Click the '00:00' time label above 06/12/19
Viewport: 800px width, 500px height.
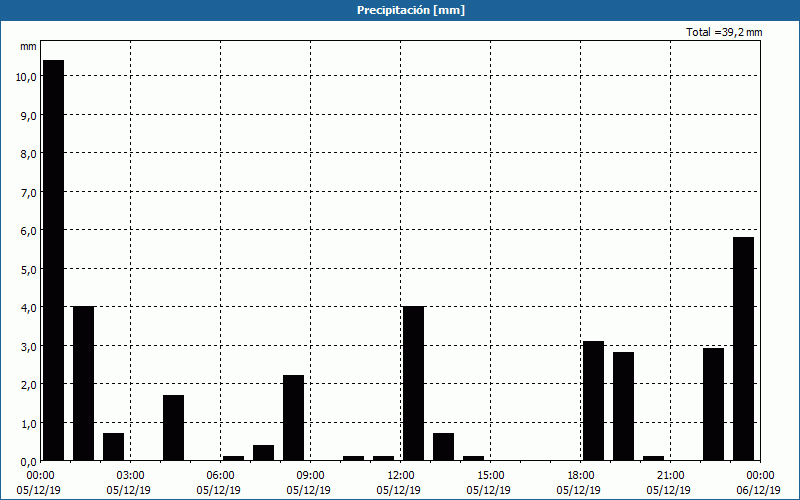click(x=760, y=476)
